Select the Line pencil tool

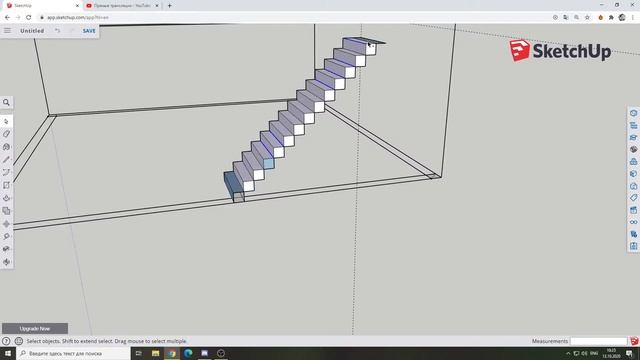point(7,160)
